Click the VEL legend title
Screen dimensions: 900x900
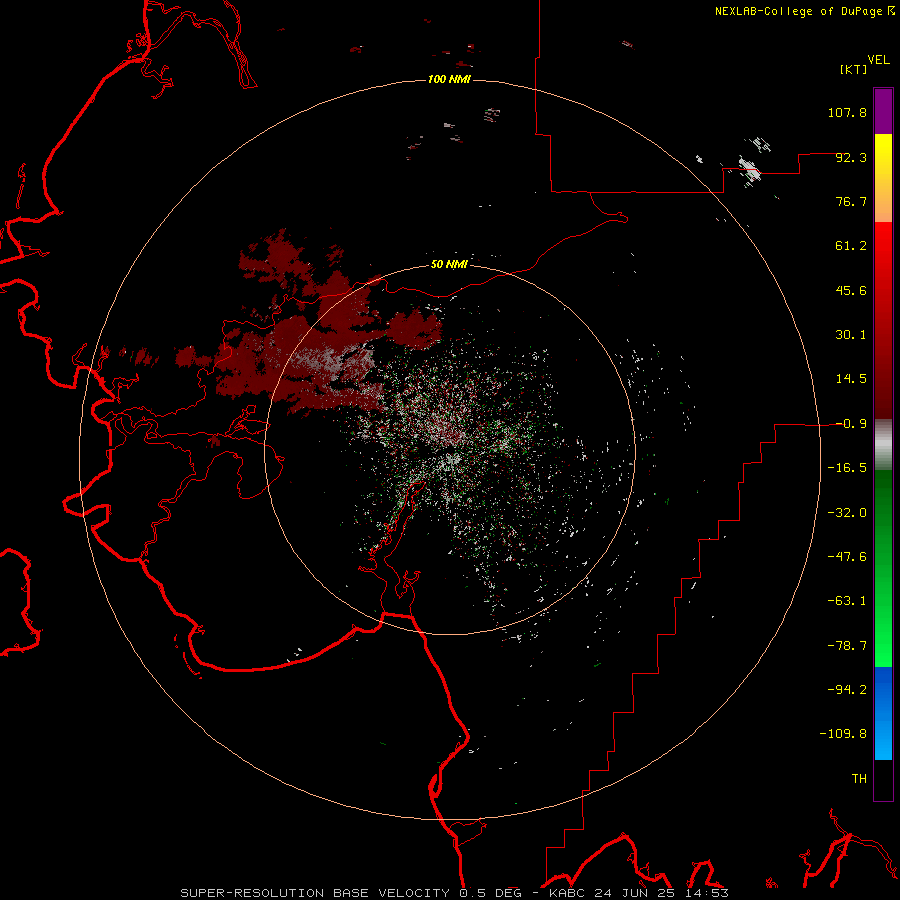tap(878, 60)
